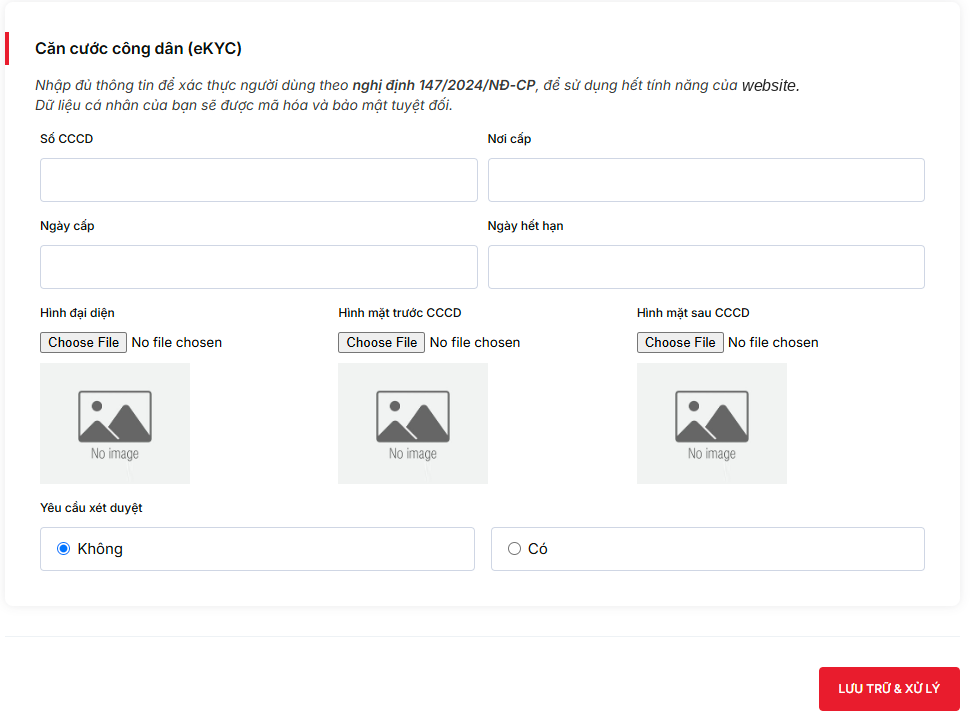Focus the Nơi cấp text box

click(x=706, y=180)
